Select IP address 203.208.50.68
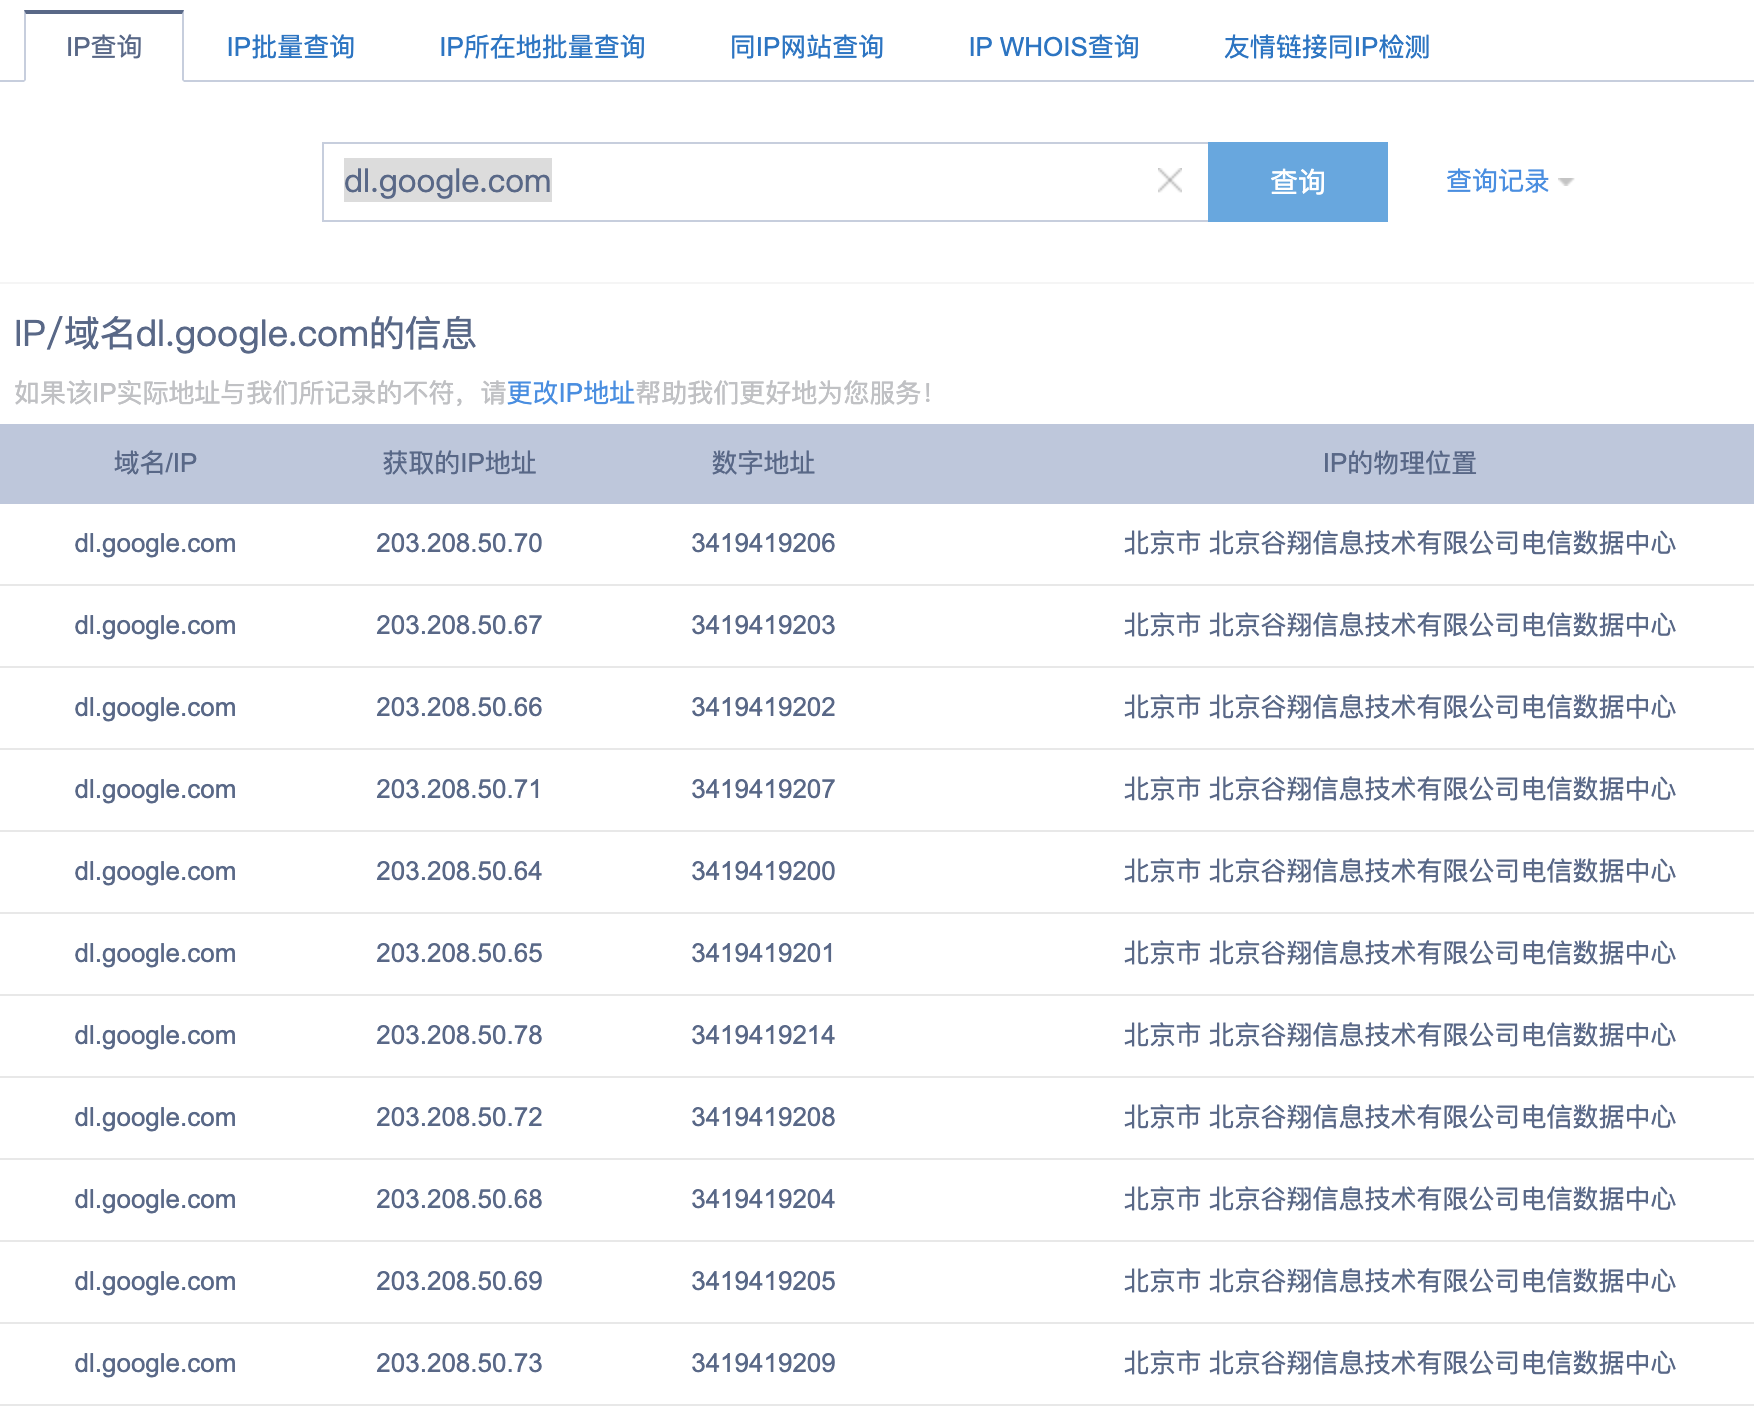The width and height of the screenshot is (1754, 1414). (459, 1199)
